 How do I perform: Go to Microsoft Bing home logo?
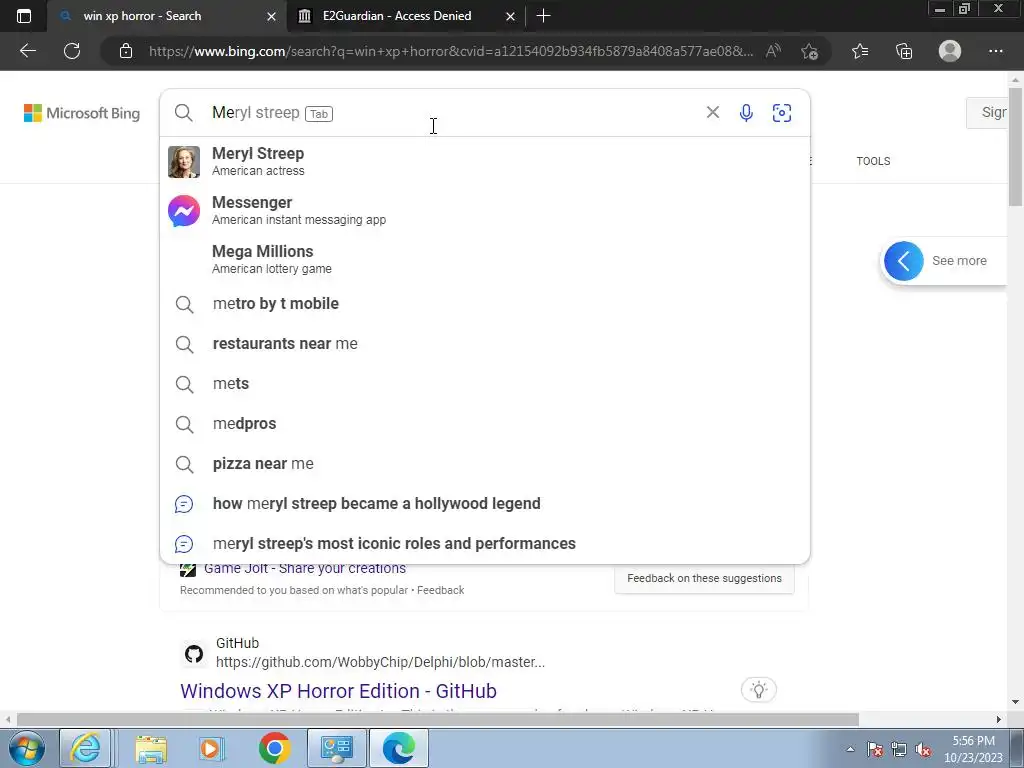coord(82,113)
